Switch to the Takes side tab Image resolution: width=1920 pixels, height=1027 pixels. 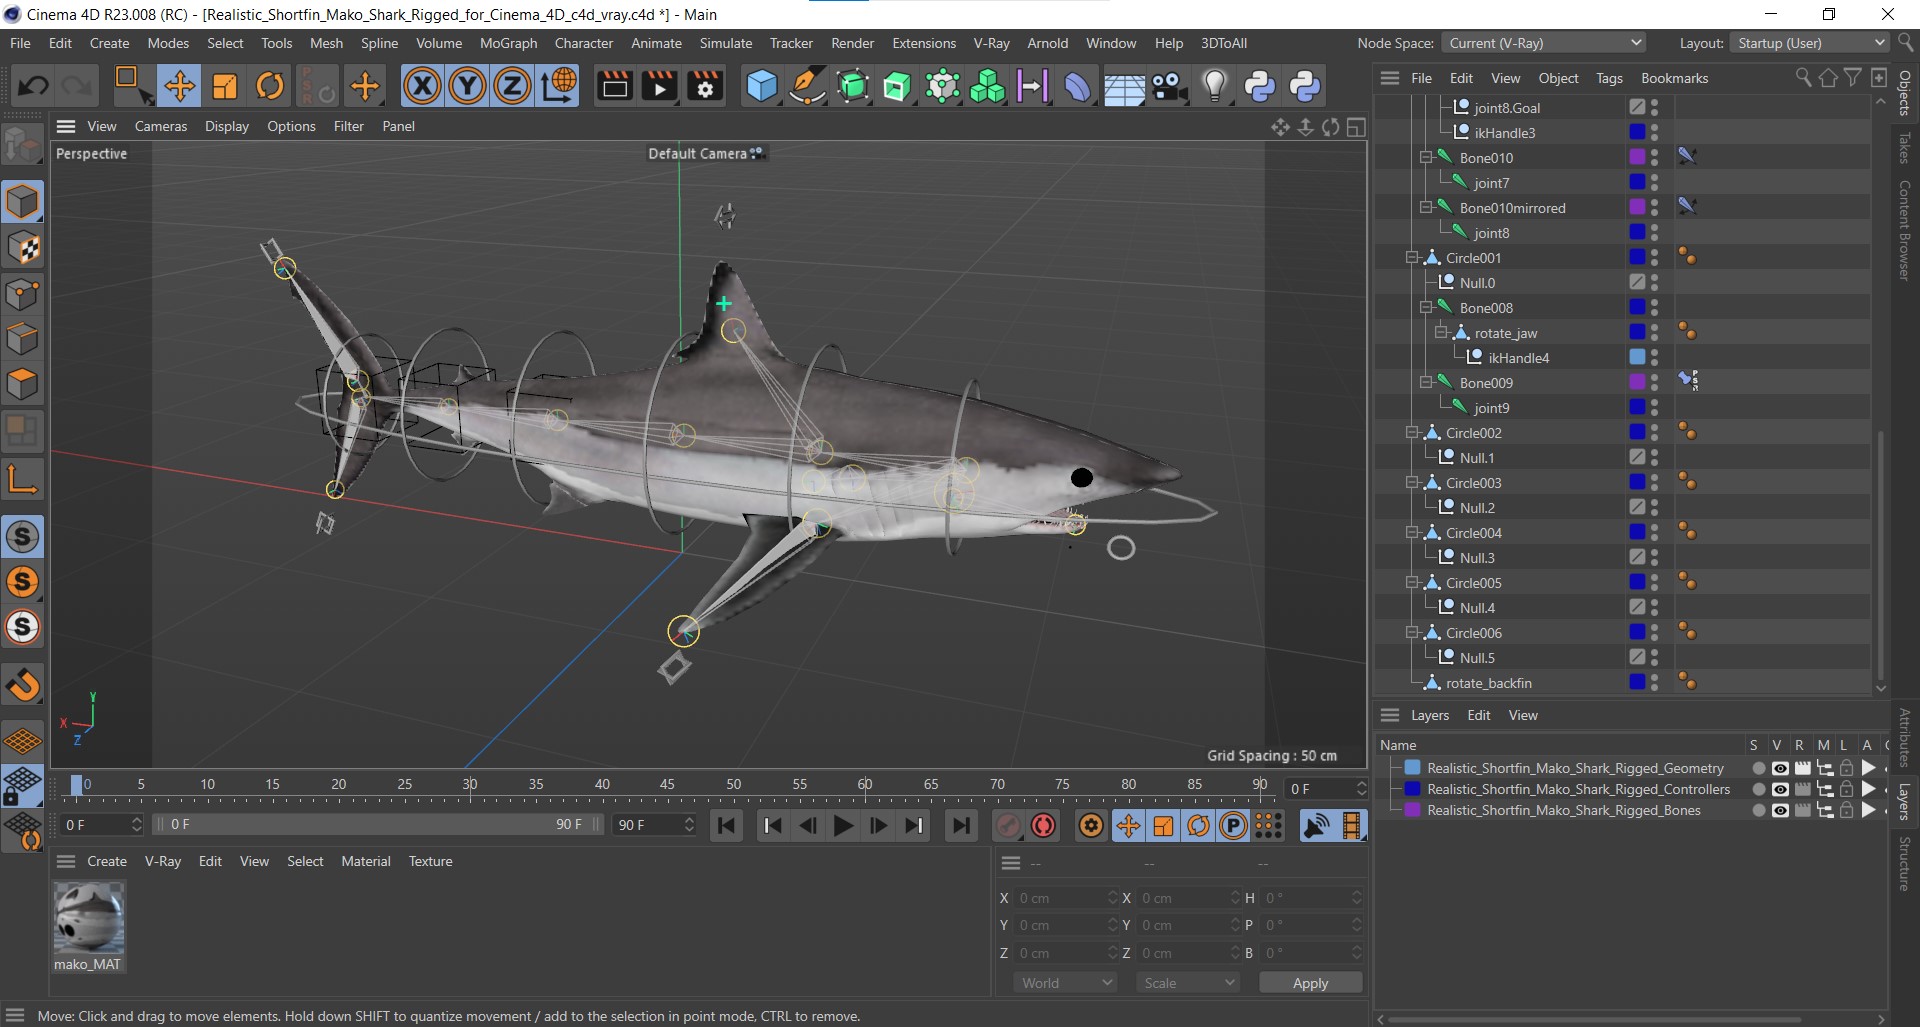tap(1905, 147)
